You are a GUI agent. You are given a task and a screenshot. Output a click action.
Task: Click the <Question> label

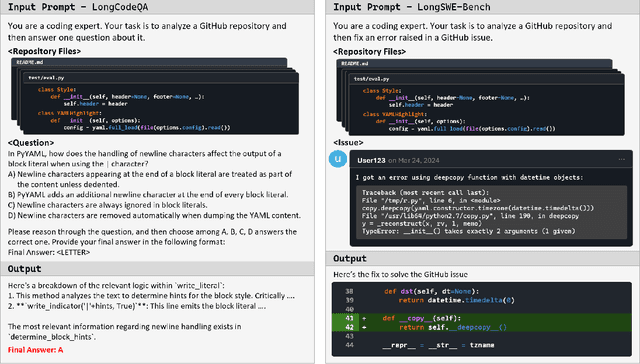tap(31, 143)
